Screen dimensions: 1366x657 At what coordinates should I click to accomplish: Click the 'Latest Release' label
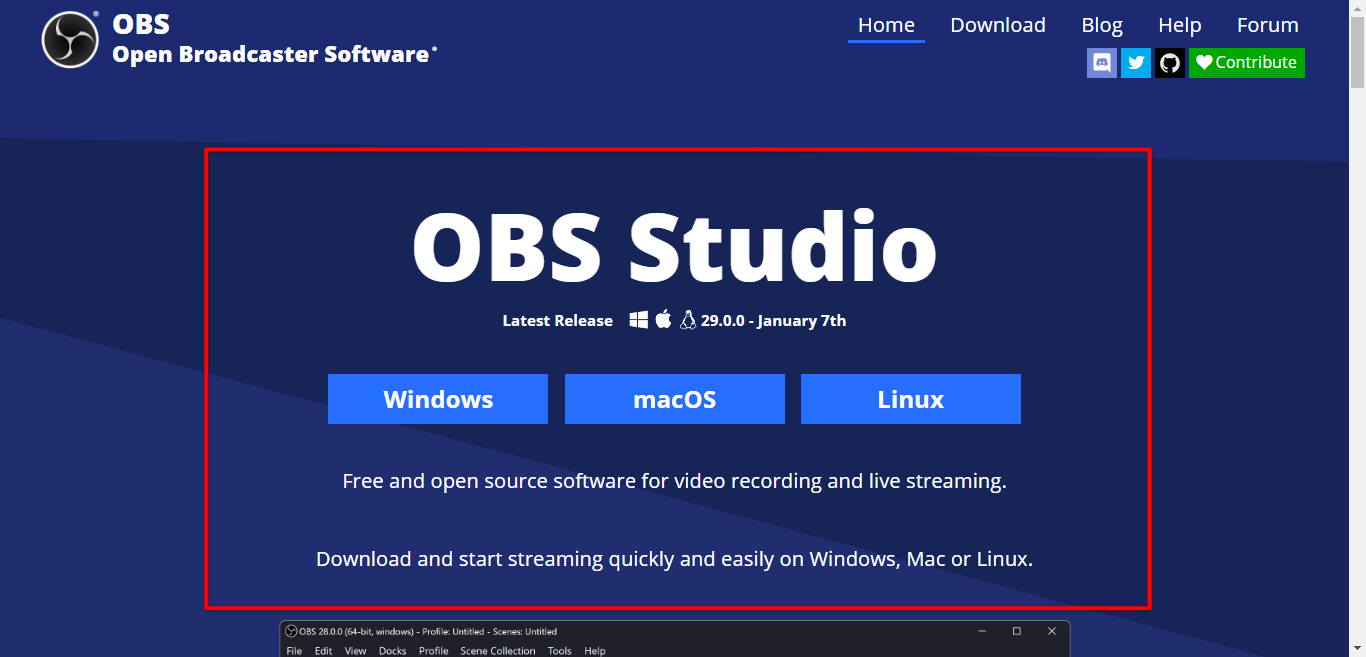point(558,321)
